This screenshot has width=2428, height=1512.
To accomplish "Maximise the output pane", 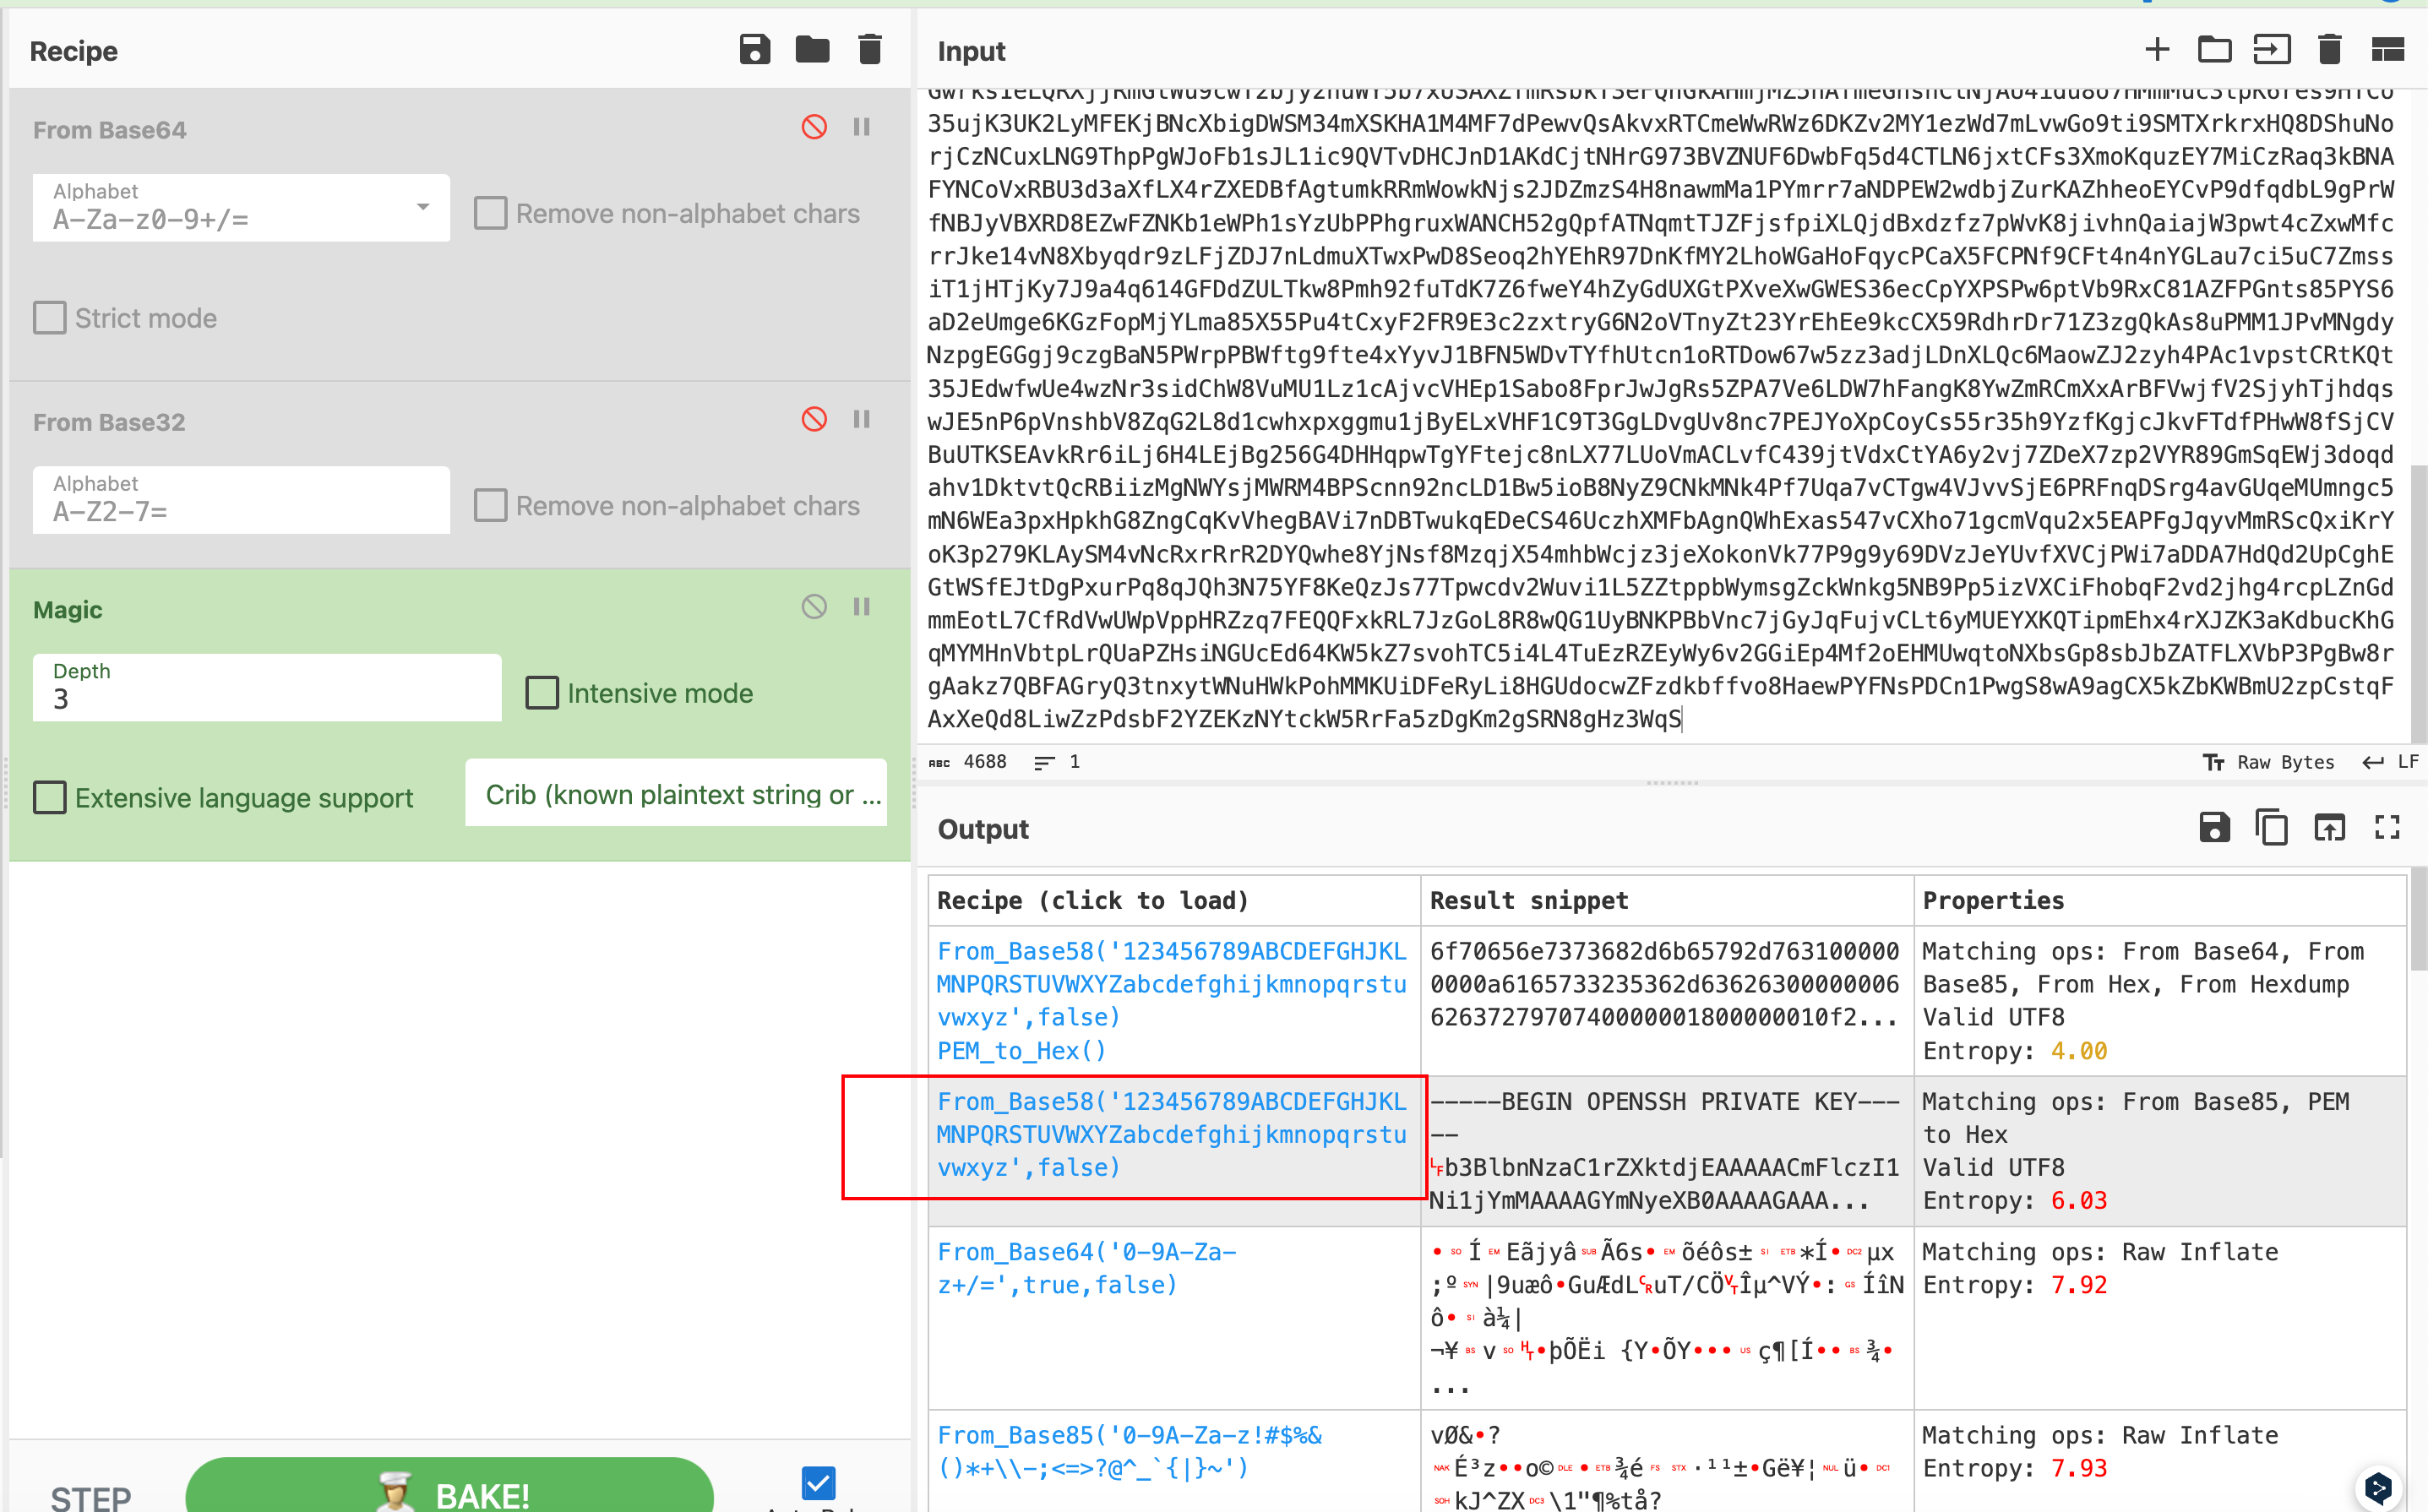I will pyautogui.click(x=2387, y=828).
